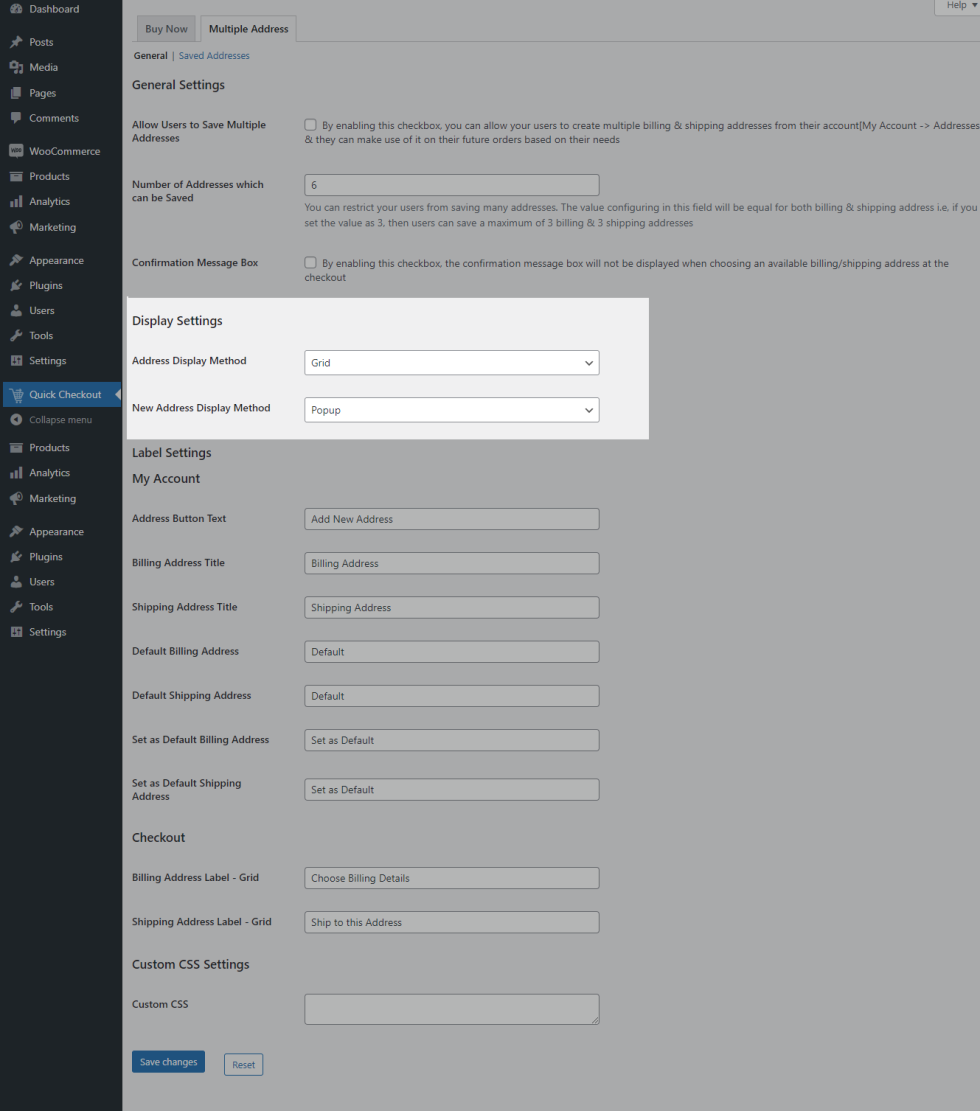Open the Comments speech bubble icon
Image resolution: width=980 pixels, height=1111 pixels.
pos(16,118)
